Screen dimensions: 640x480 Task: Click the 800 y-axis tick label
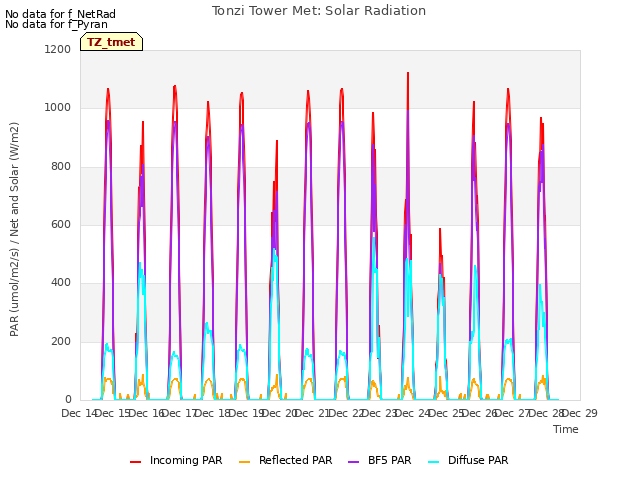click(x=61, y=167)
